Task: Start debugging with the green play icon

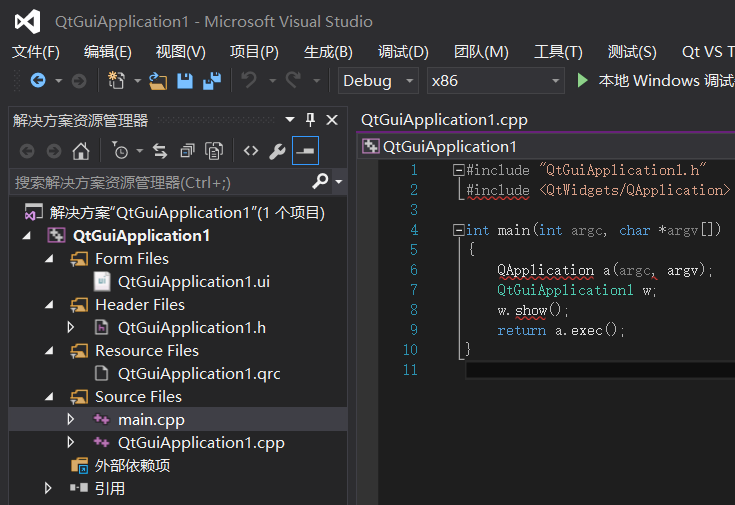Action: click(x=582, y=80)
